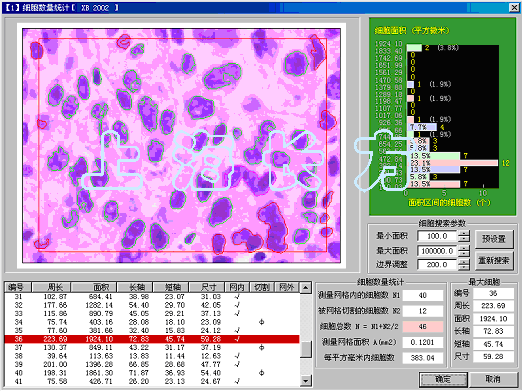
Task: Decrease 最大面积 value with down stepper arrow
Action: pos(464,254)
